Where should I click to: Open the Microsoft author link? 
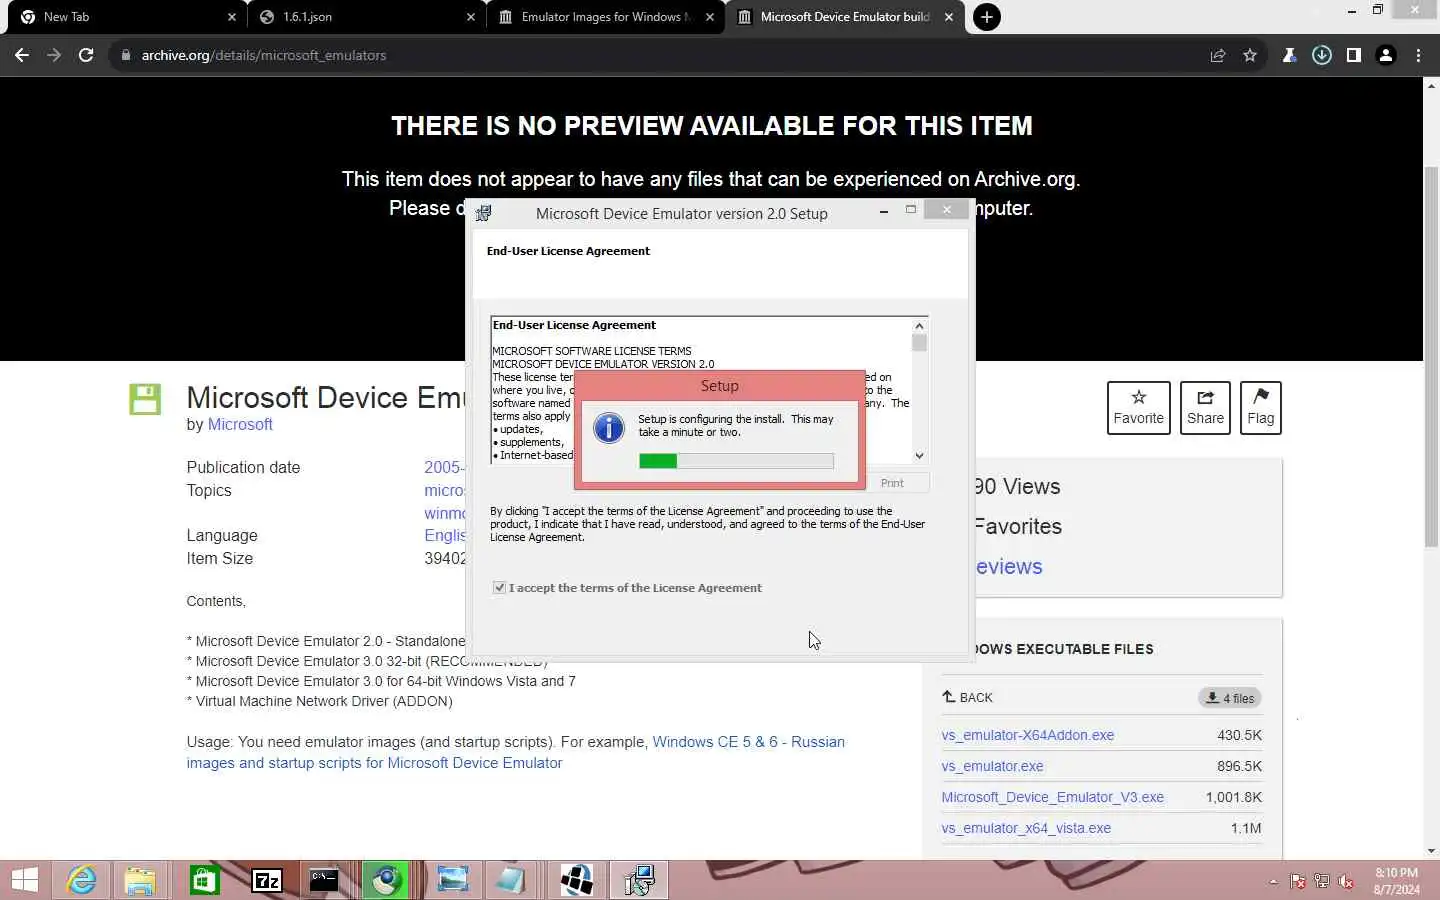[x=240, y=425]
